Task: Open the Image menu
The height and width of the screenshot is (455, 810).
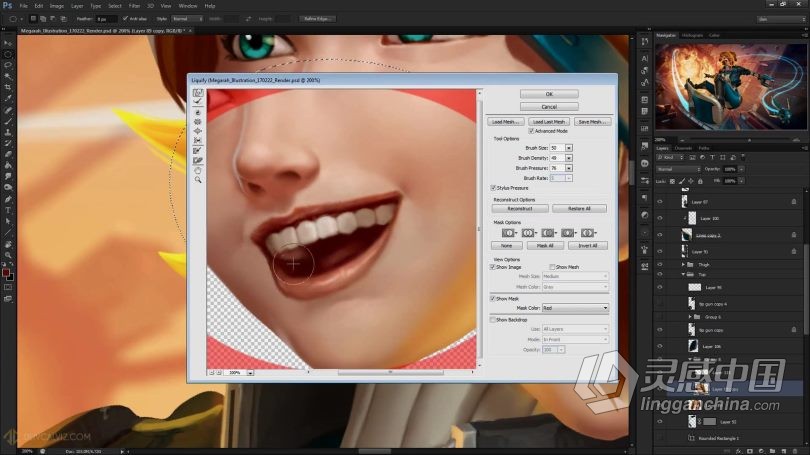Action: [x=57, y=6]
